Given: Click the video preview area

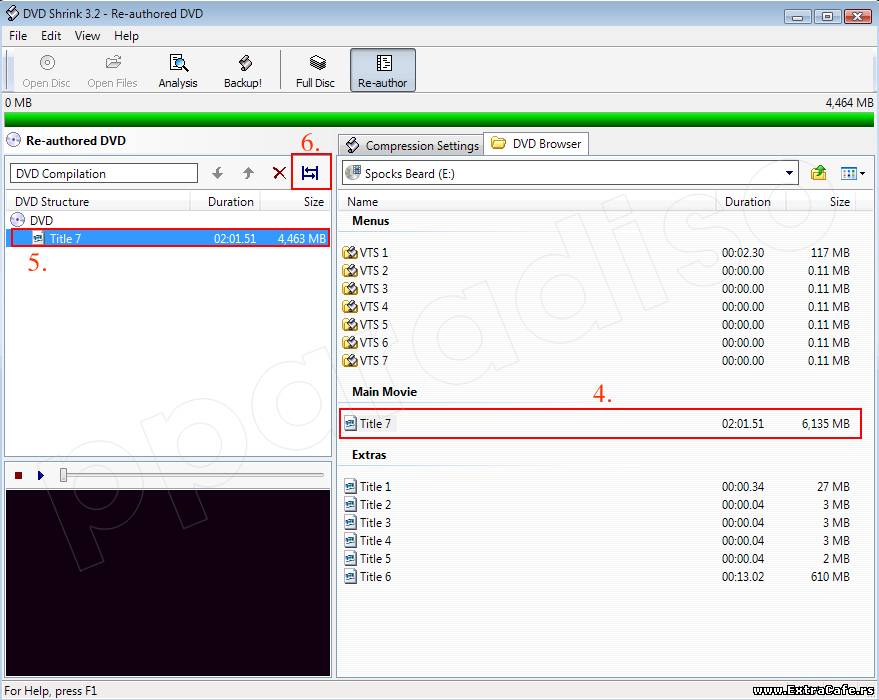Looking at the screenshot, I should tap(168, 583).
